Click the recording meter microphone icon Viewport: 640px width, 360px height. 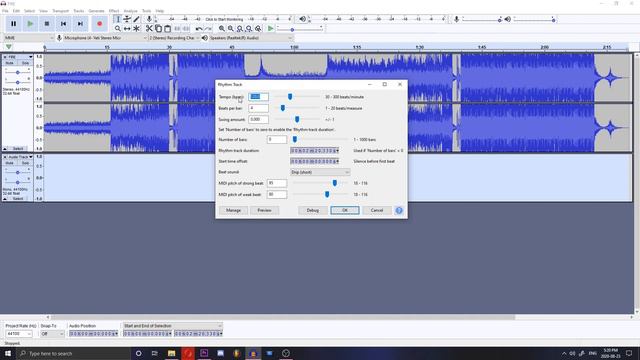149,19
